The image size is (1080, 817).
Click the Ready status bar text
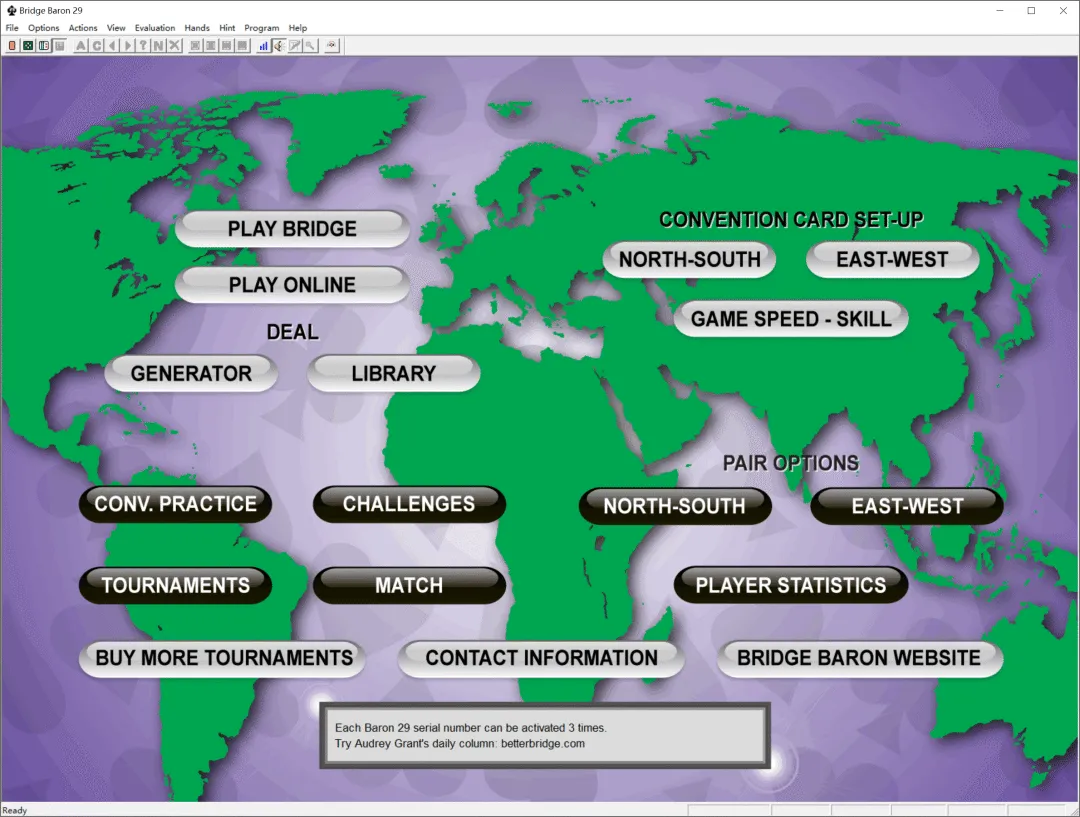(14, 810)
